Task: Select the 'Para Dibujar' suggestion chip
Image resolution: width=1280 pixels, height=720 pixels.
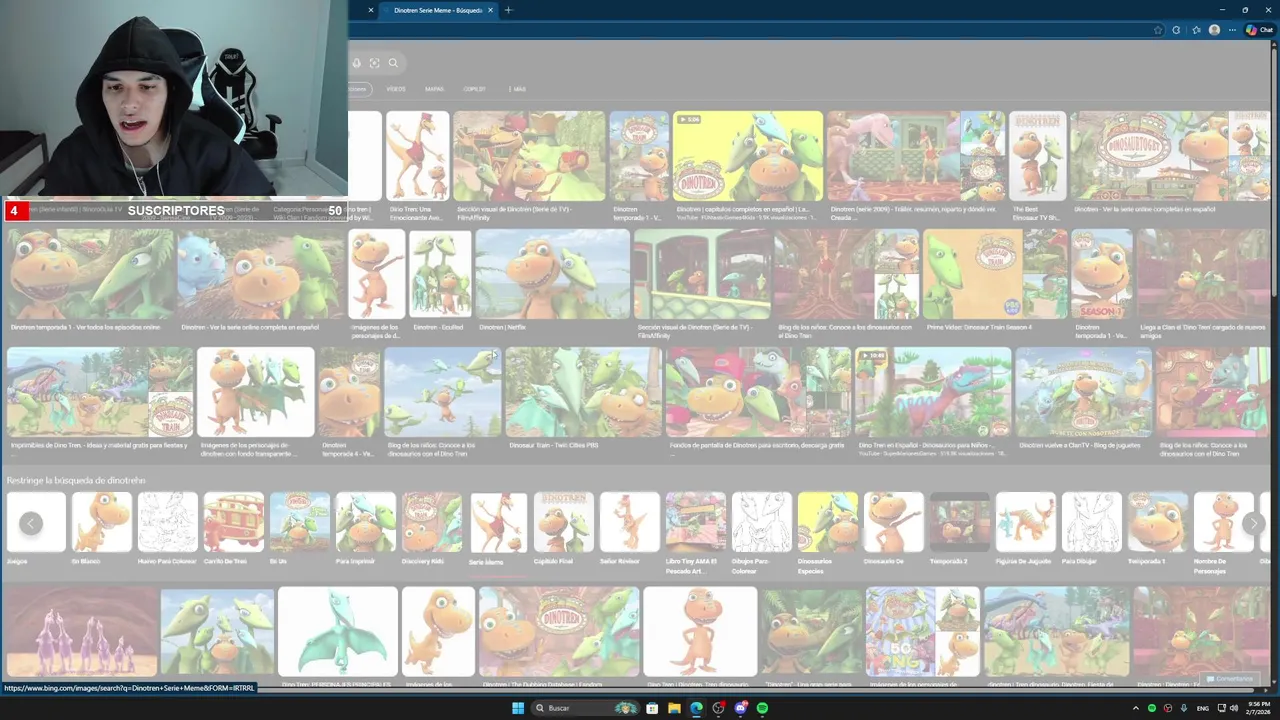Action: tap(1092, 528)
